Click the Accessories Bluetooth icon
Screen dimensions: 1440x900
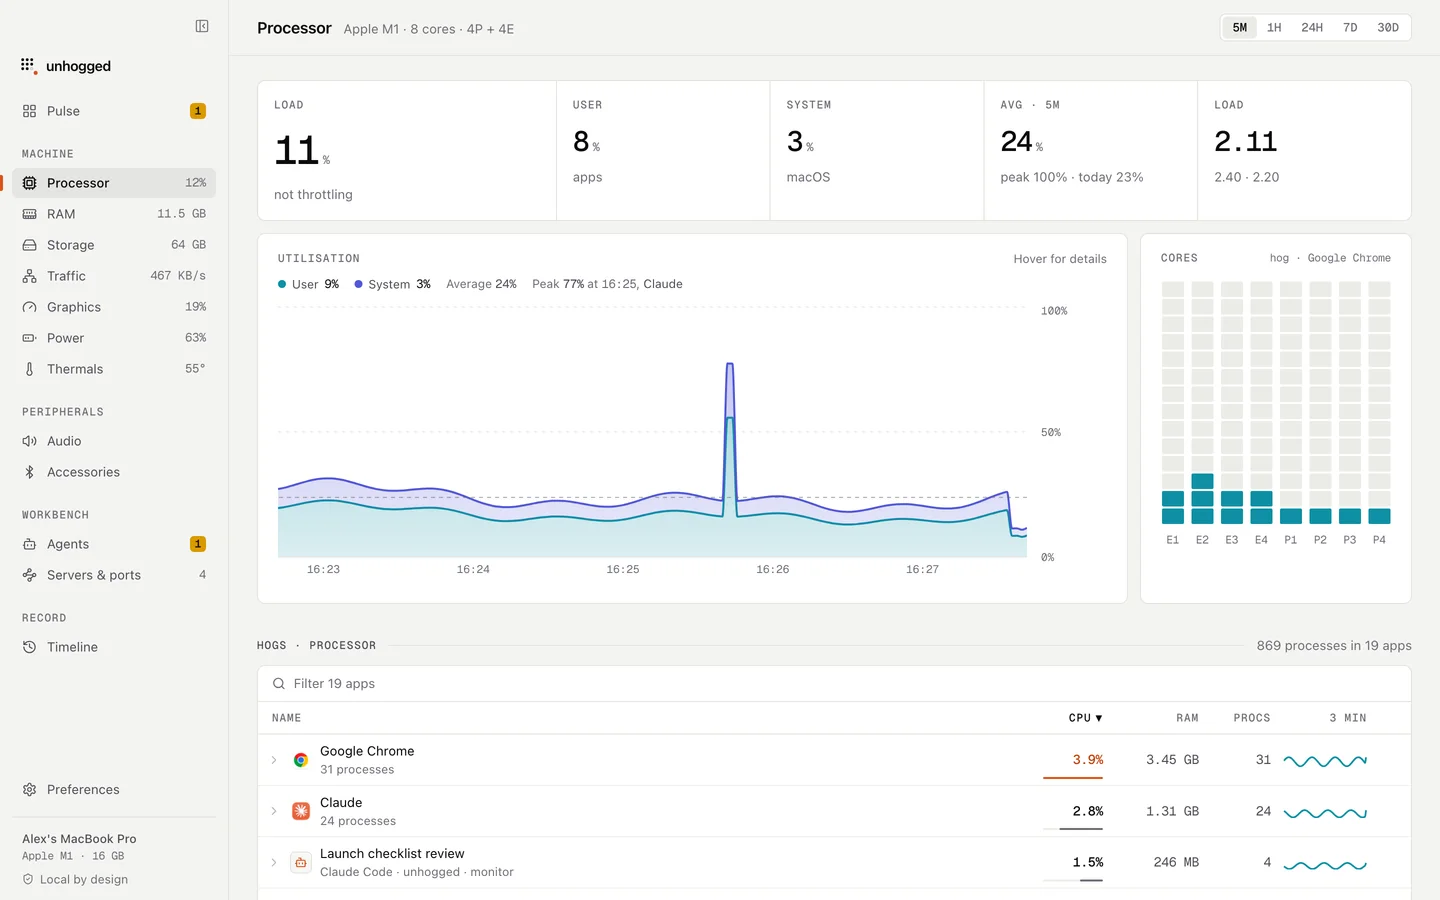pos(29,472)
